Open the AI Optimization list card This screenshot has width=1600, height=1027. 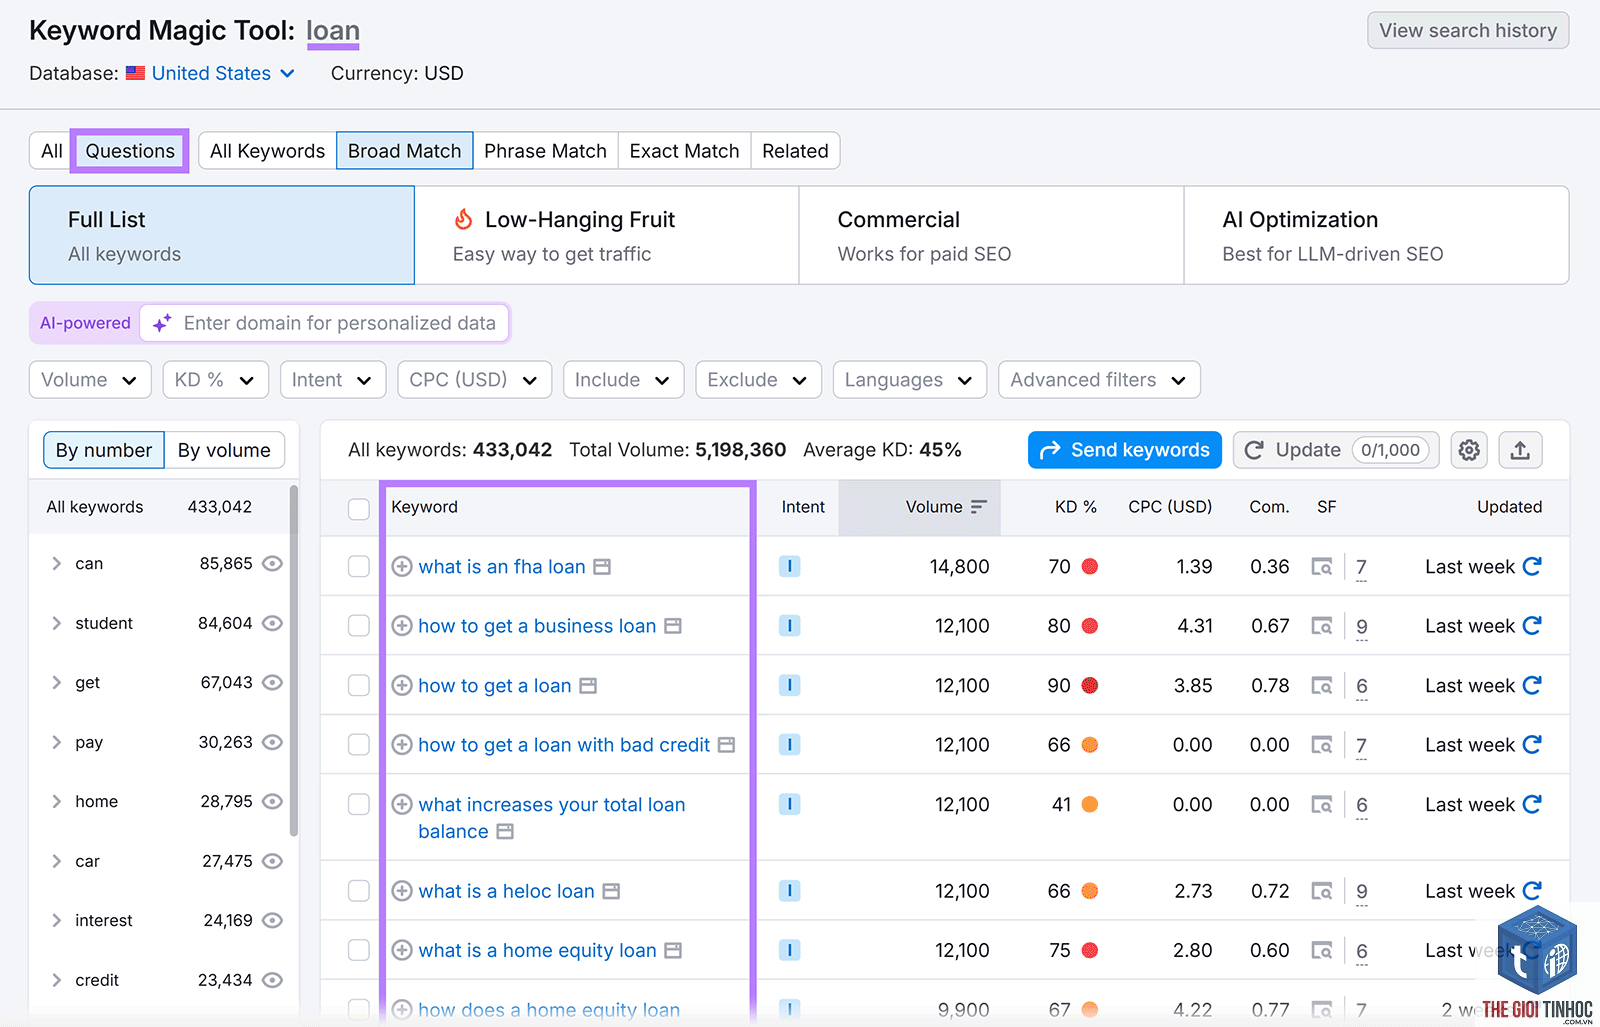click(x=1376, y=235)
